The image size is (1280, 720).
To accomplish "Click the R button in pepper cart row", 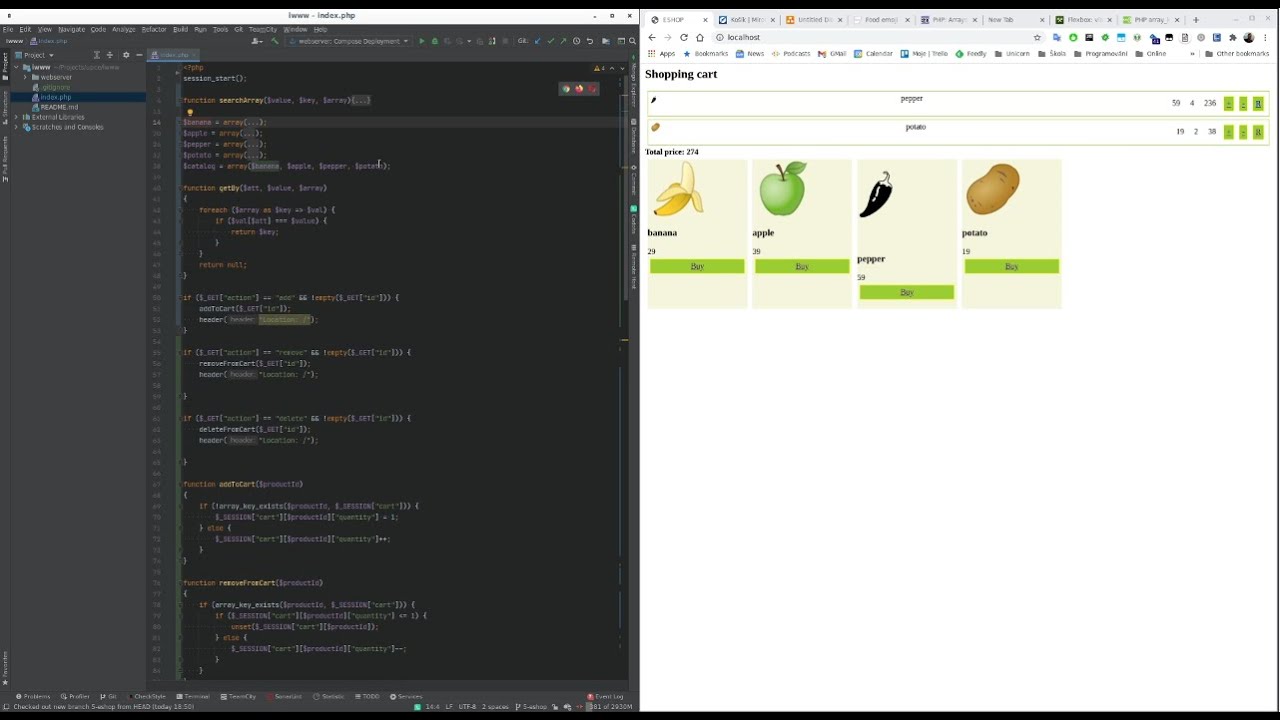I will coord(1258,104).
